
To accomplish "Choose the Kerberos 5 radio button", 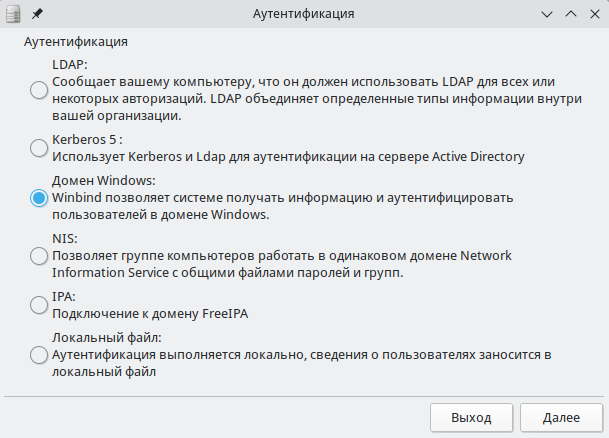I will 39,148.
